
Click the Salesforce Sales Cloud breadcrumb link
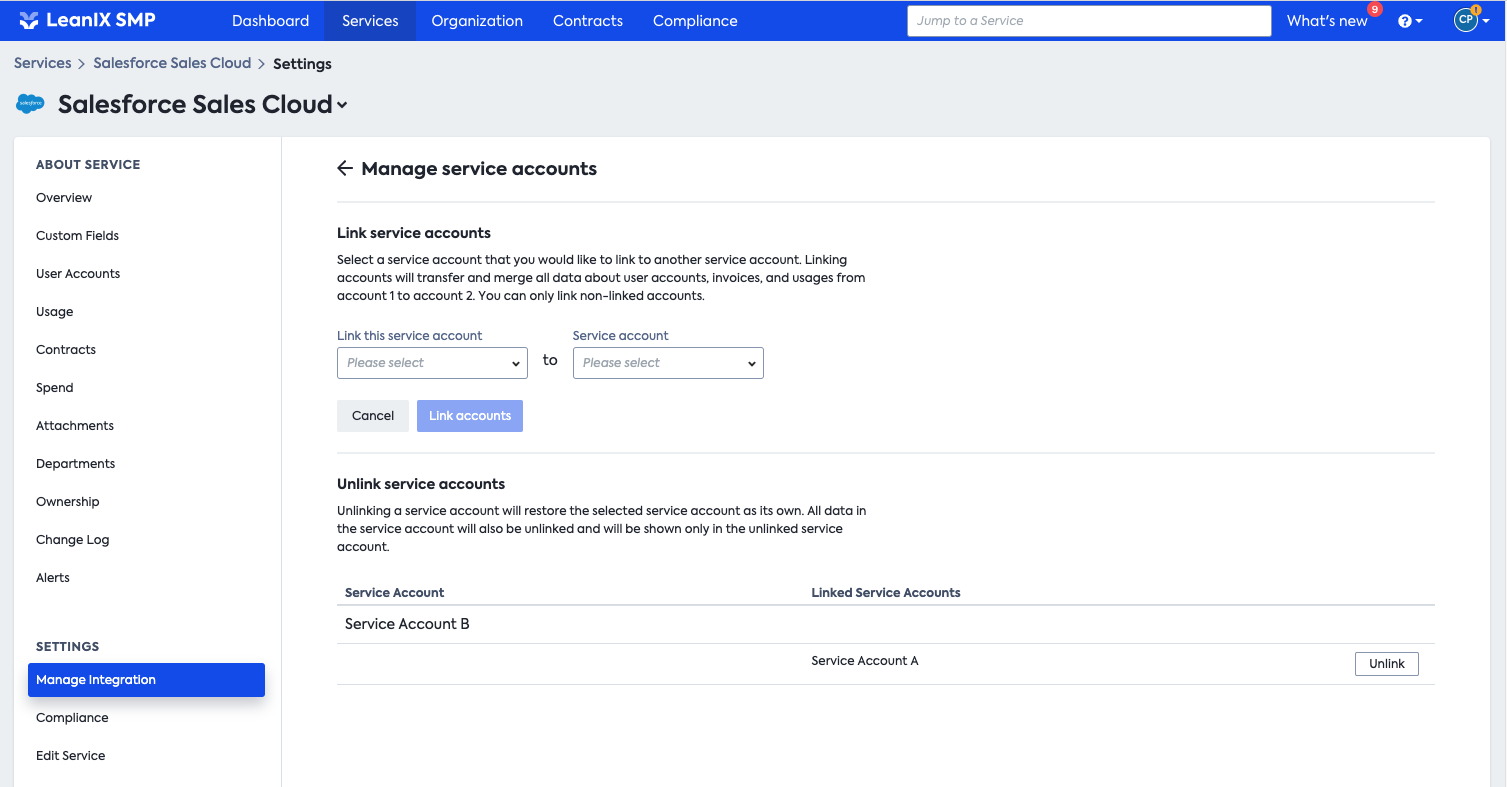coord(172,63)
